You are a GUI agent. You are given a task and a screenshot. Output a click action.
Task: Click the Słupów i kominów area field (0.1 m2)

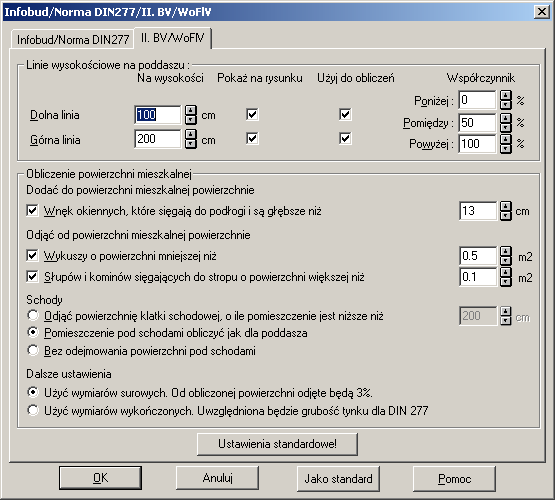[478, 277]
